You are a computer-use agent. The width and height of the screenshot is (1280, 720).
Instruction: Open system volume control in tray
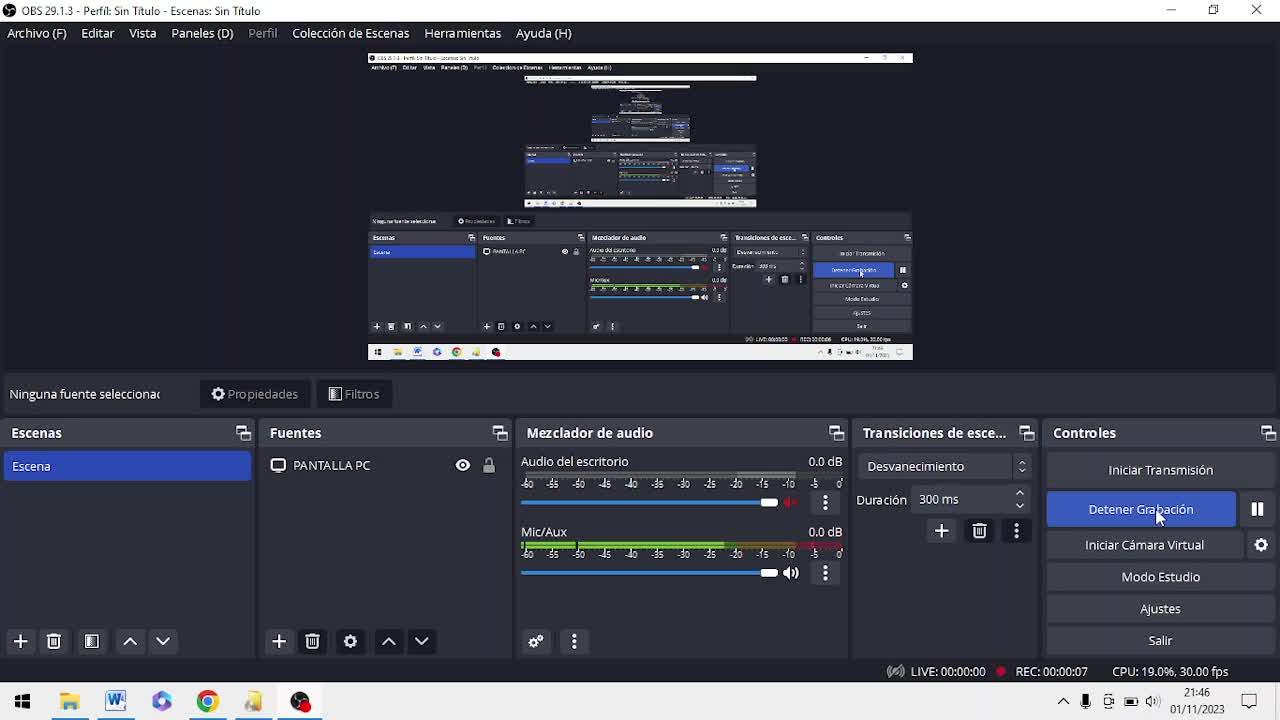(1153, 701)
